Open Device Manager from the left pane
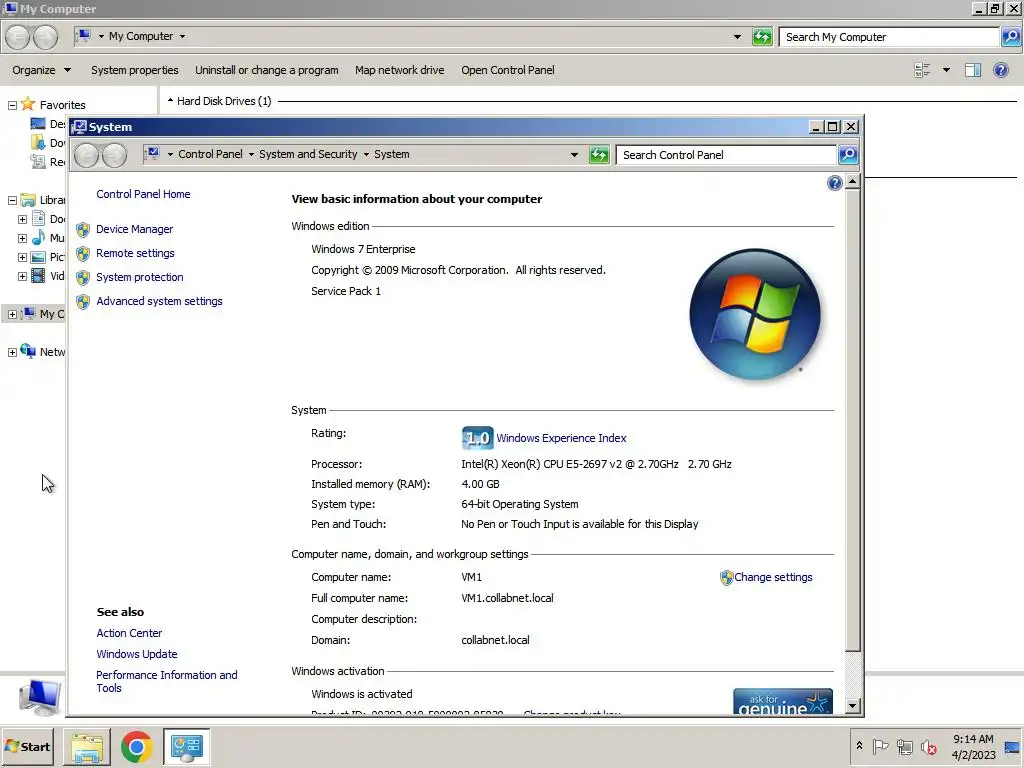 pyautogui.click(x=135, y=229)
